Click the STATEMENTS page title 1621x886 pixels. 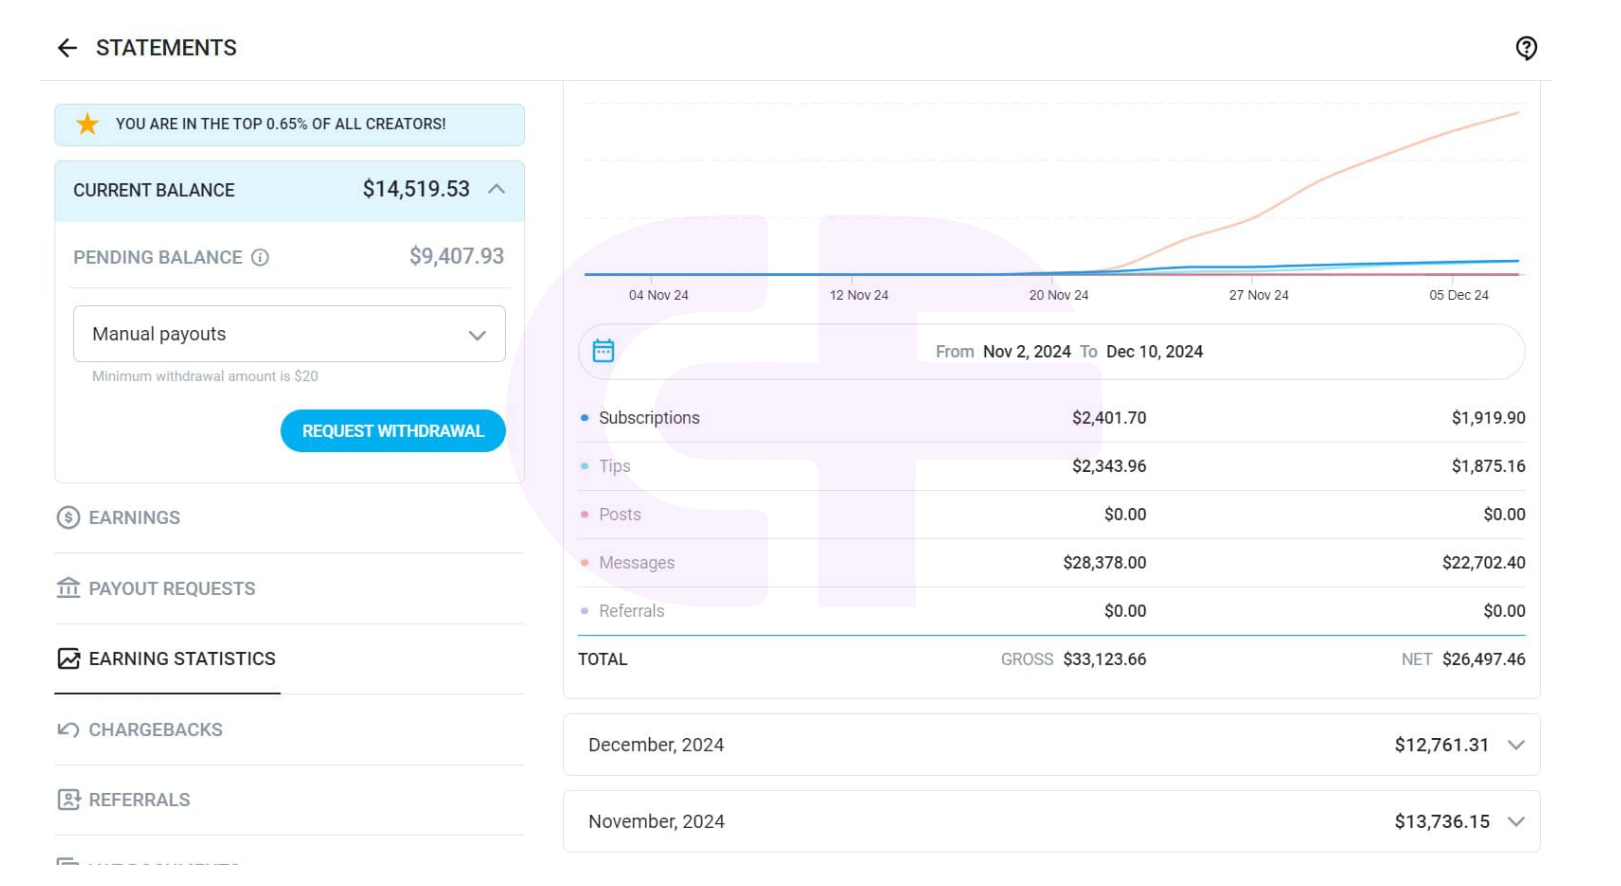pyautogui.click(x=166, y=48)
